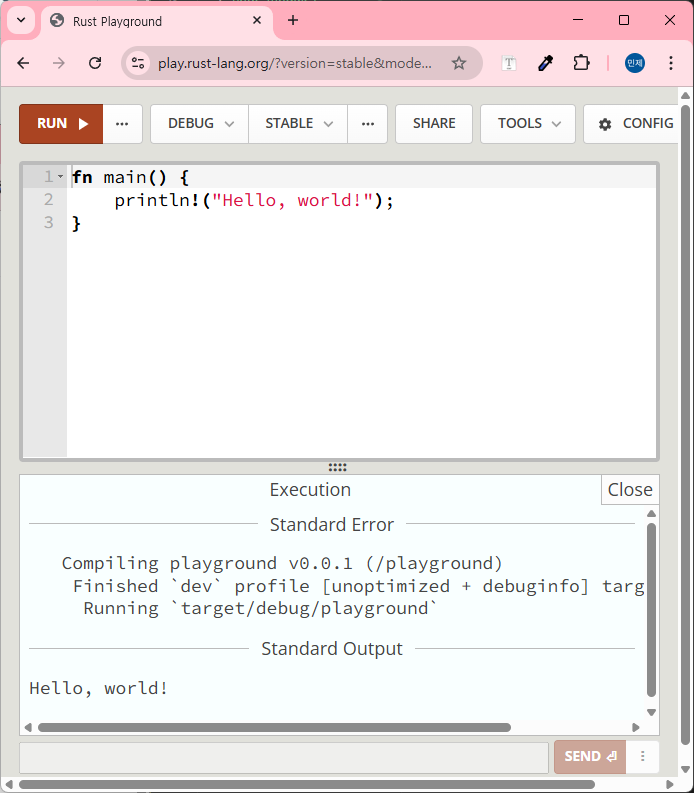Open the DEBUG mode dropdown
The height and width of the screenshot is (793, 694).
[200, 124]
